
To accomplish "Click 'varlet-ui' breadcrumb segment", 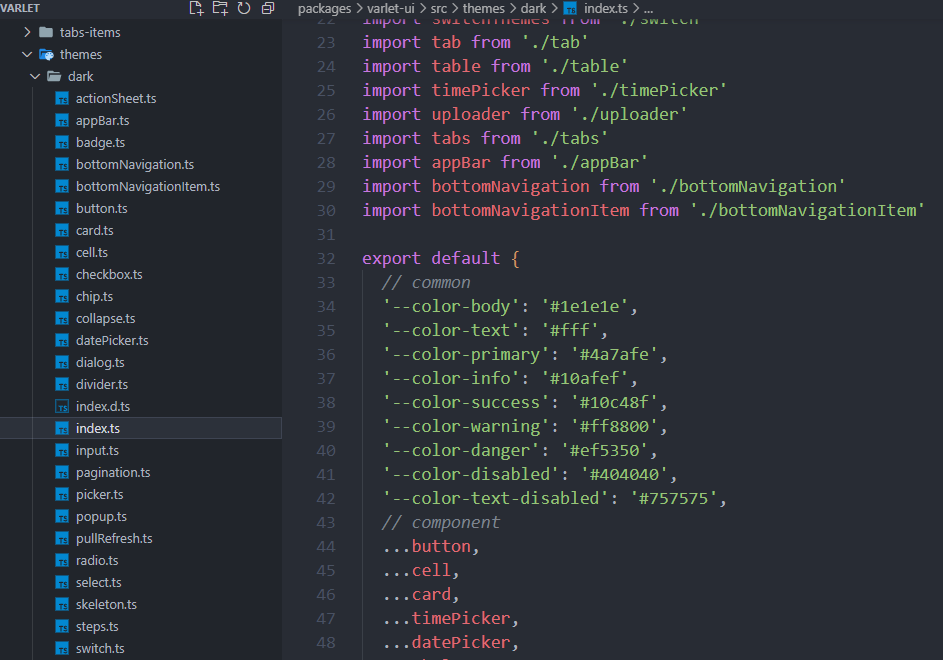I will (391, 8).
